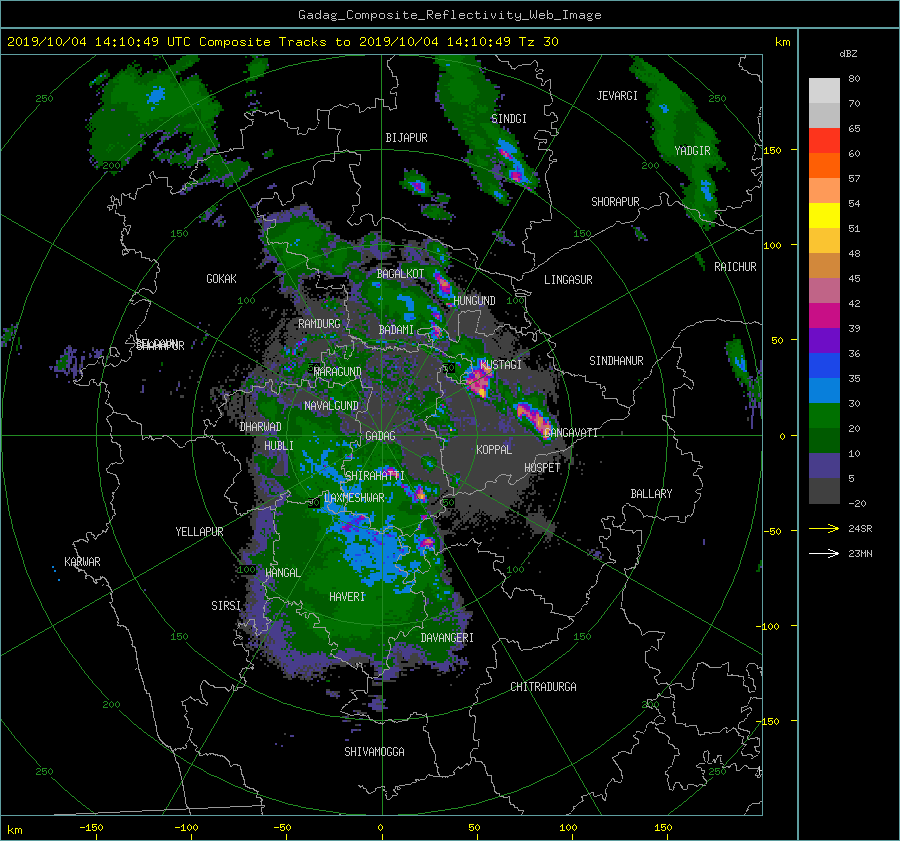900x841 pixels.
Task: Click the 100 tick on bottom axis
Action: 568,828
